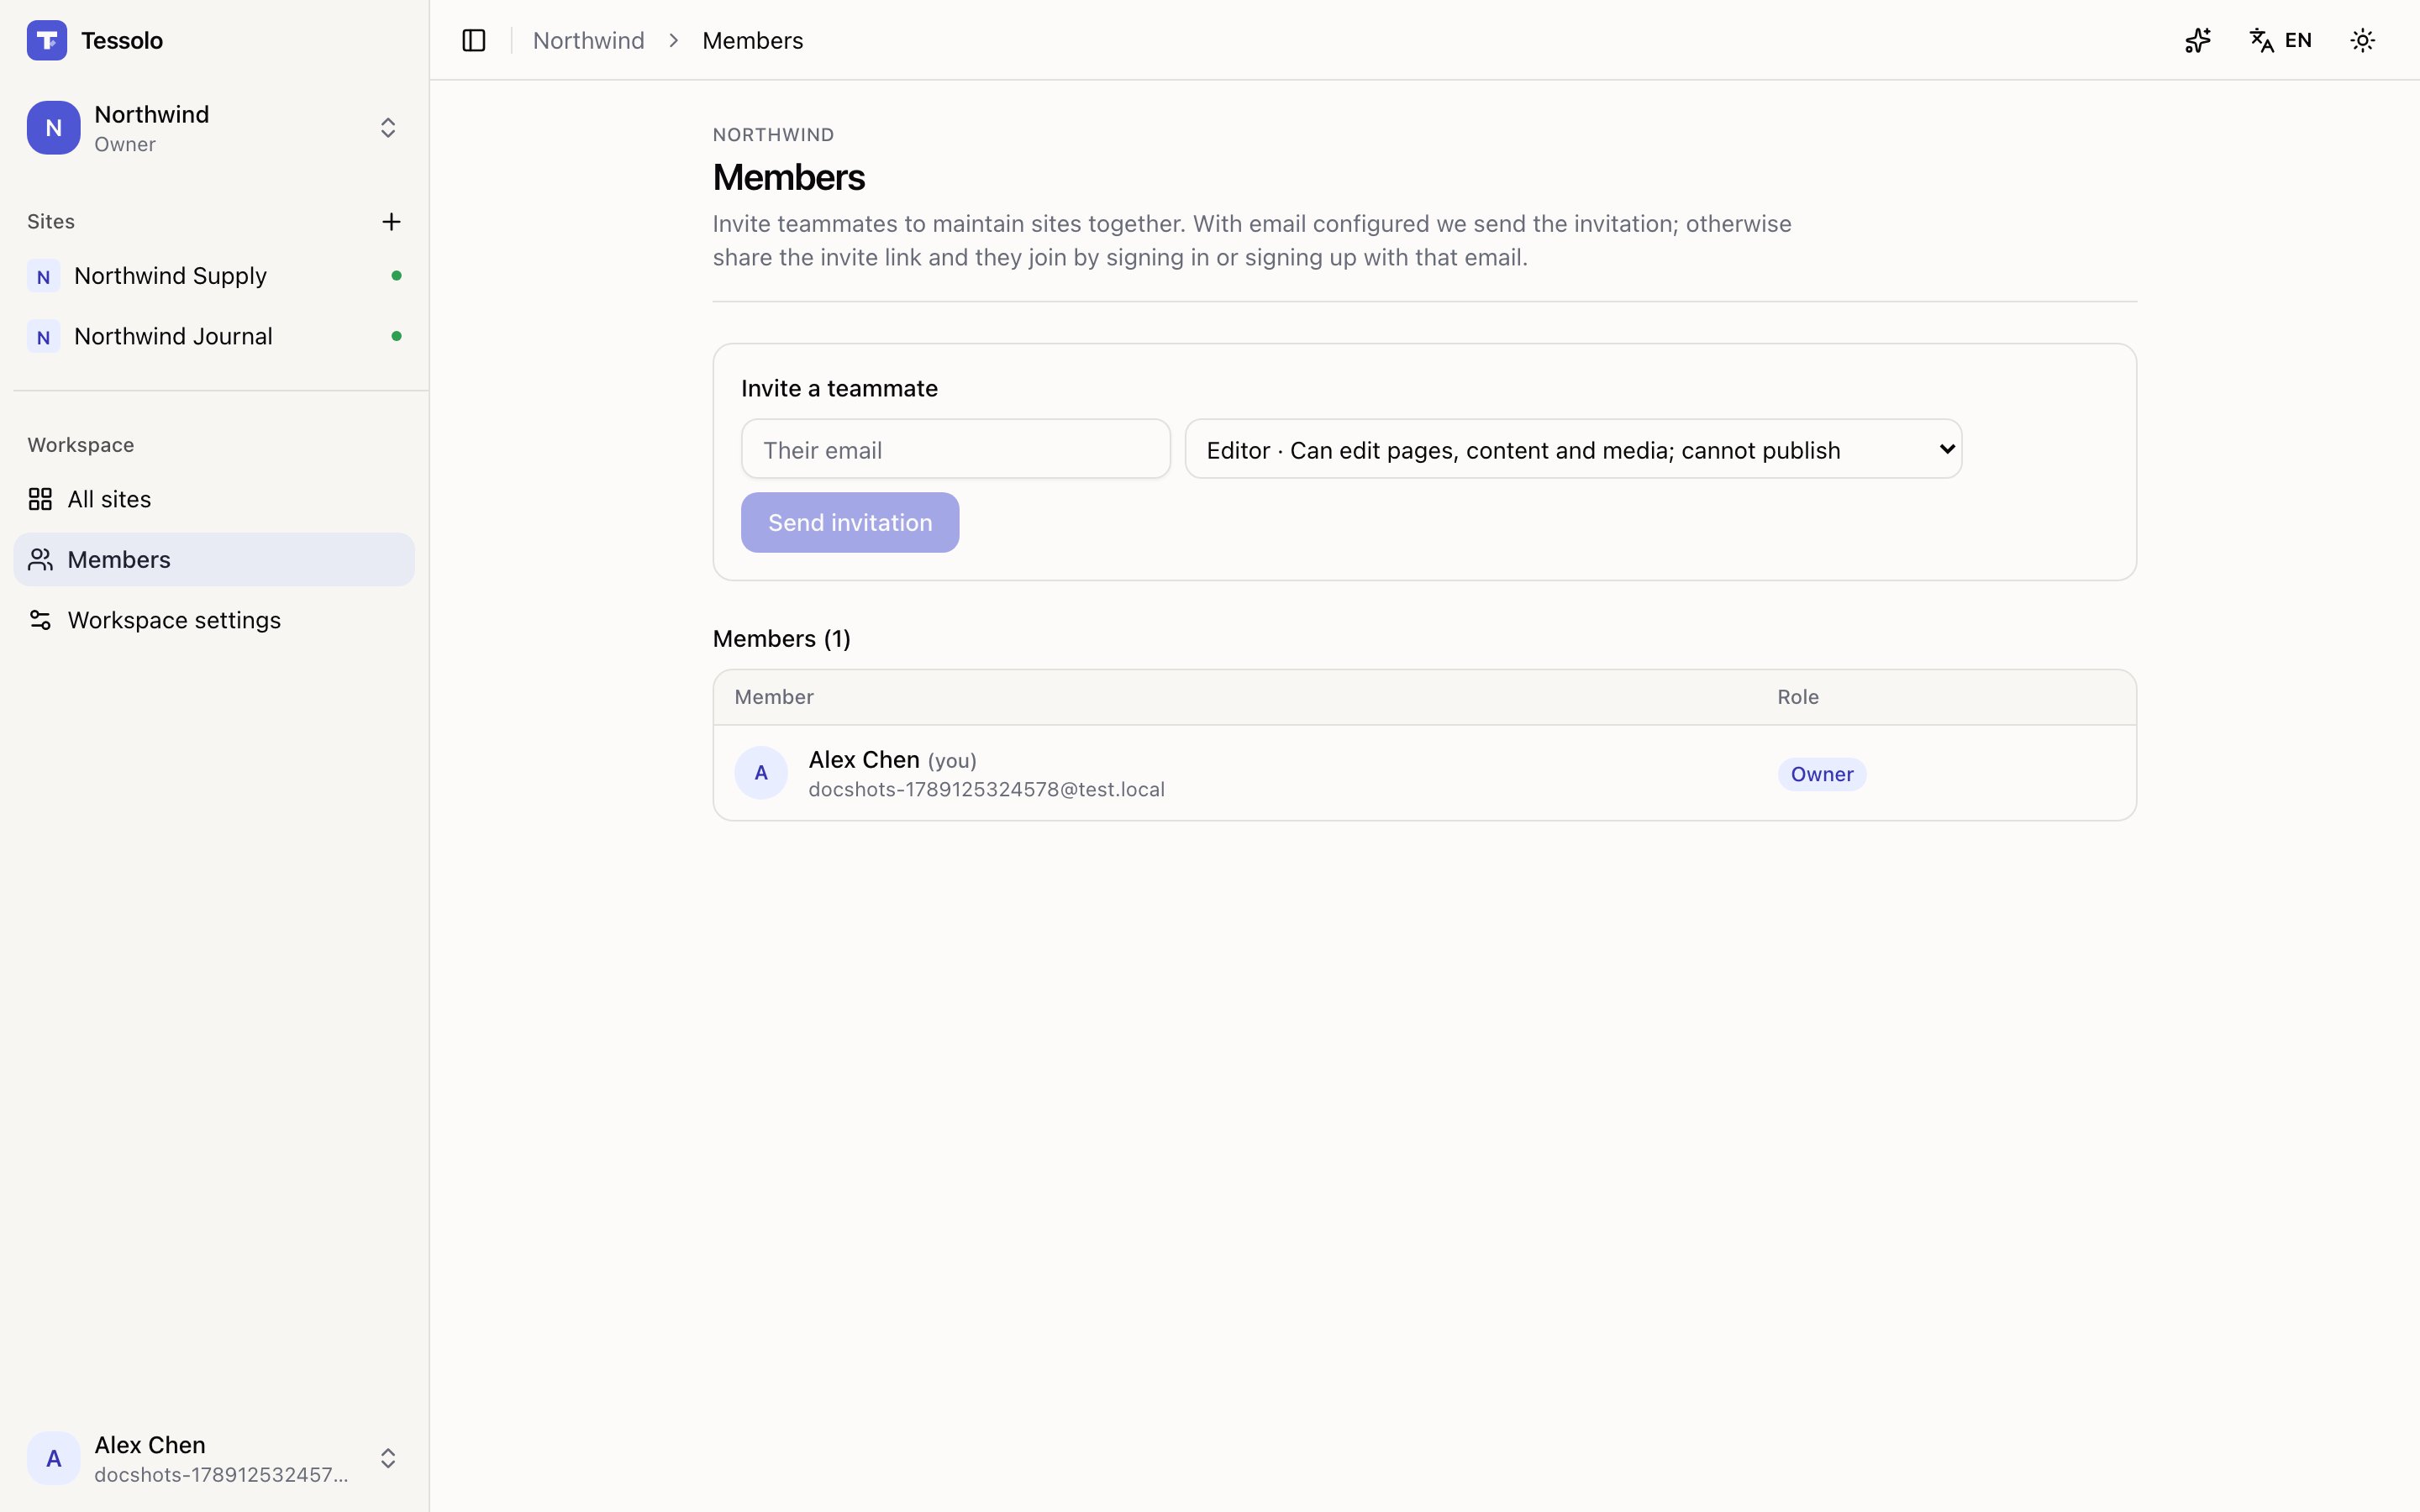
Task: Click the Tessolo logo icon
Action: [47, 40]
